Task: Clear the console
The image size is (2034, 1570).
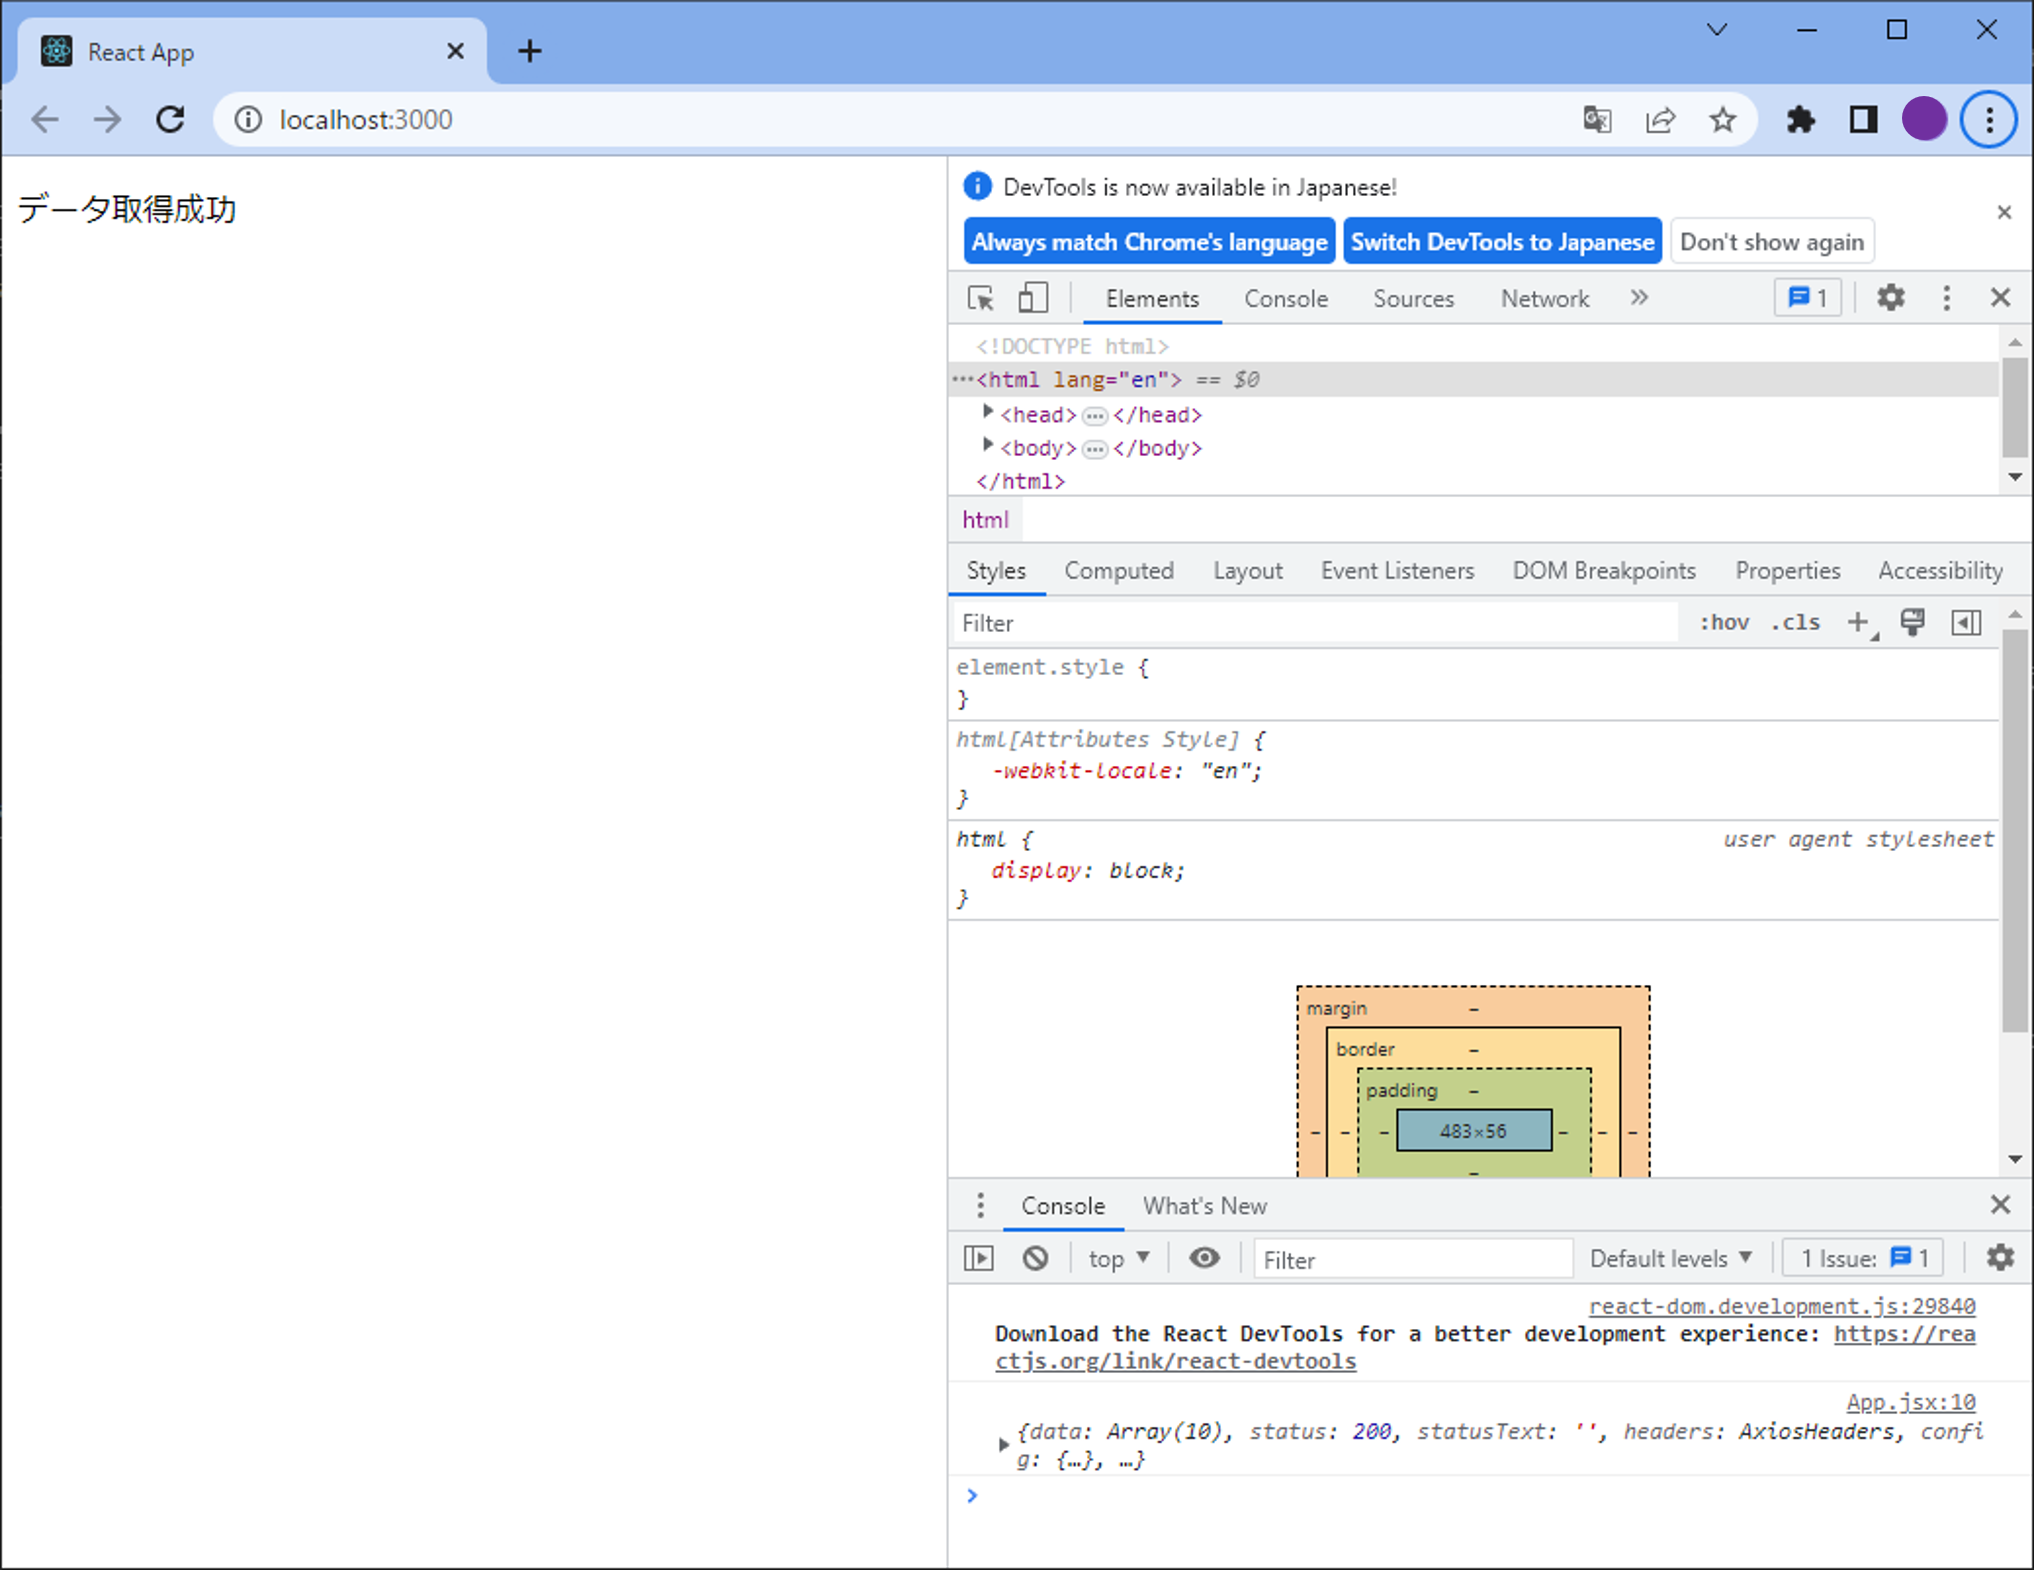Action: (1036, 1259)
